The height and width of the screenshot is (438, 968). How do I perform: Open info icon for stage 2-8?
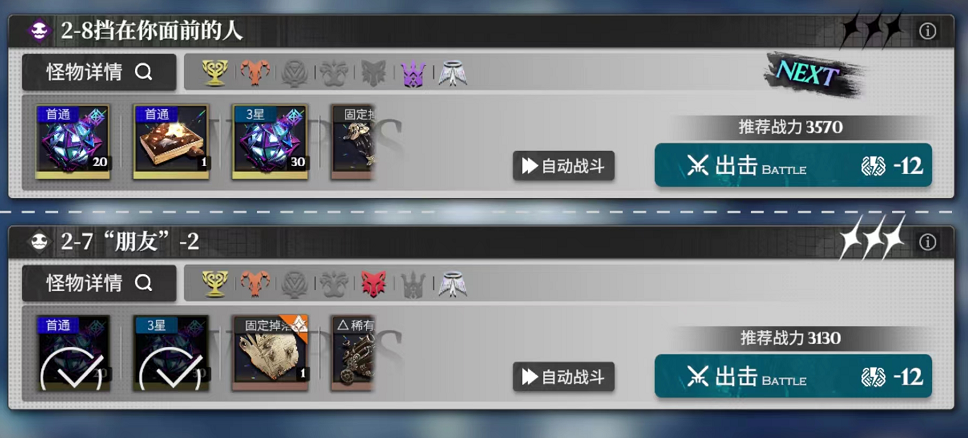927,31
